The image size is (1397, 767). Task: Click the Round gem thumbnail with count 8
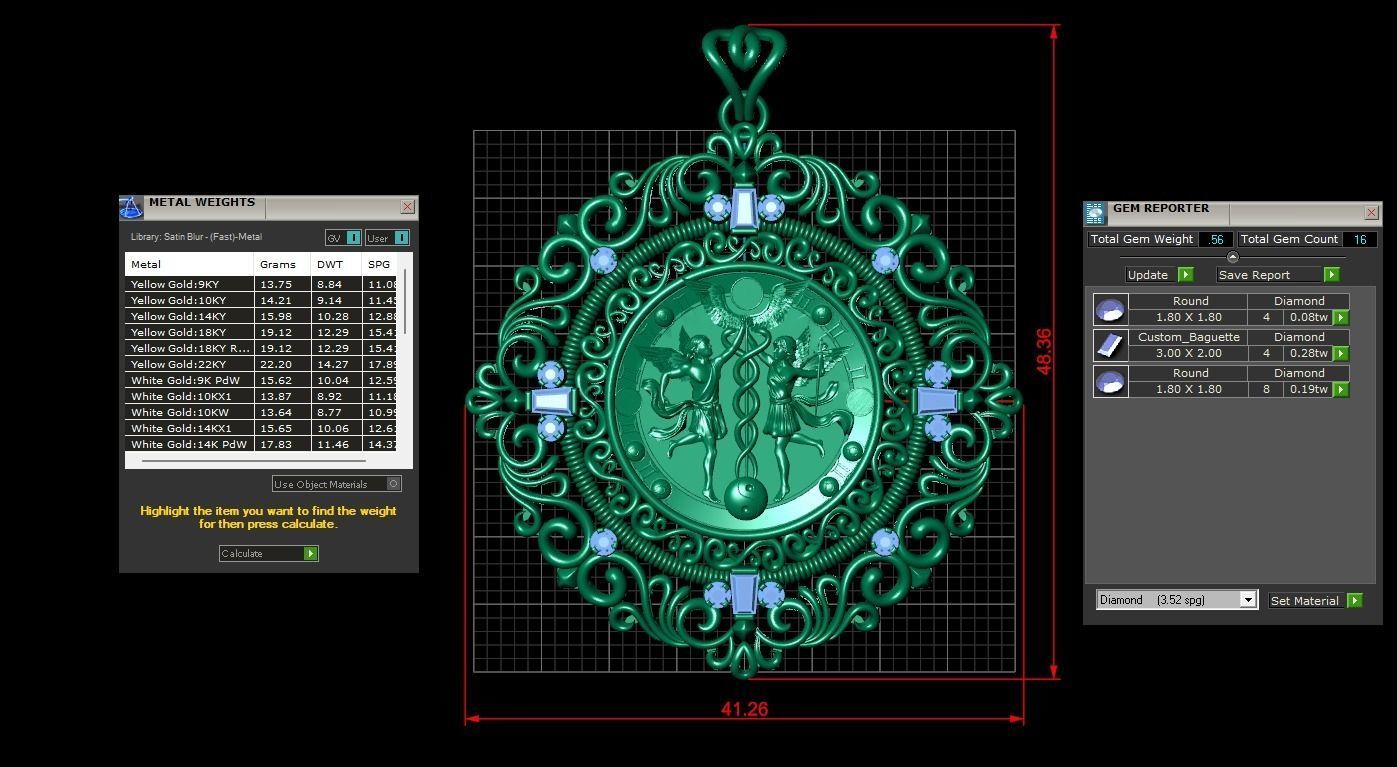click(x=1110, y=381)
